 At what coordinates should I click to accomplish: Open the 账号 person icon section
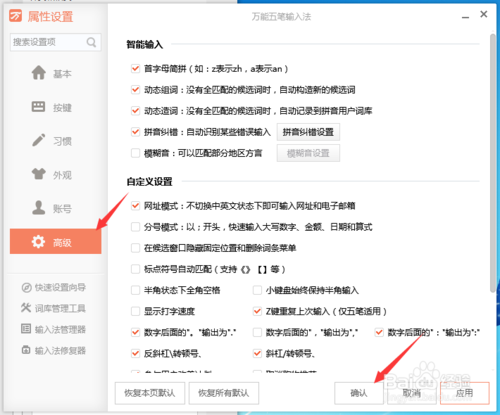coord(38,208)
